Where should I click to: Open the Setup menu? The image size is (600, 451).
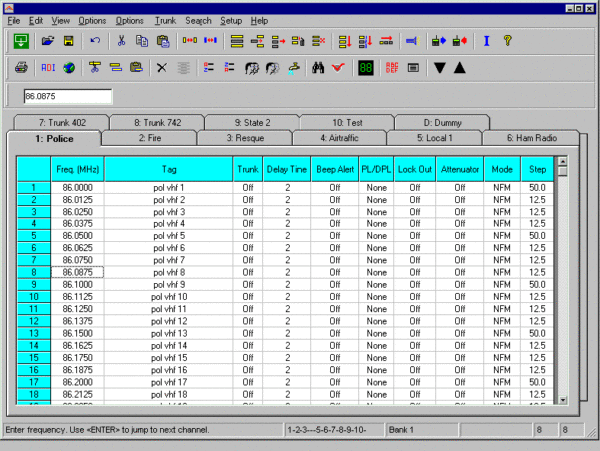tap(231, 21)
